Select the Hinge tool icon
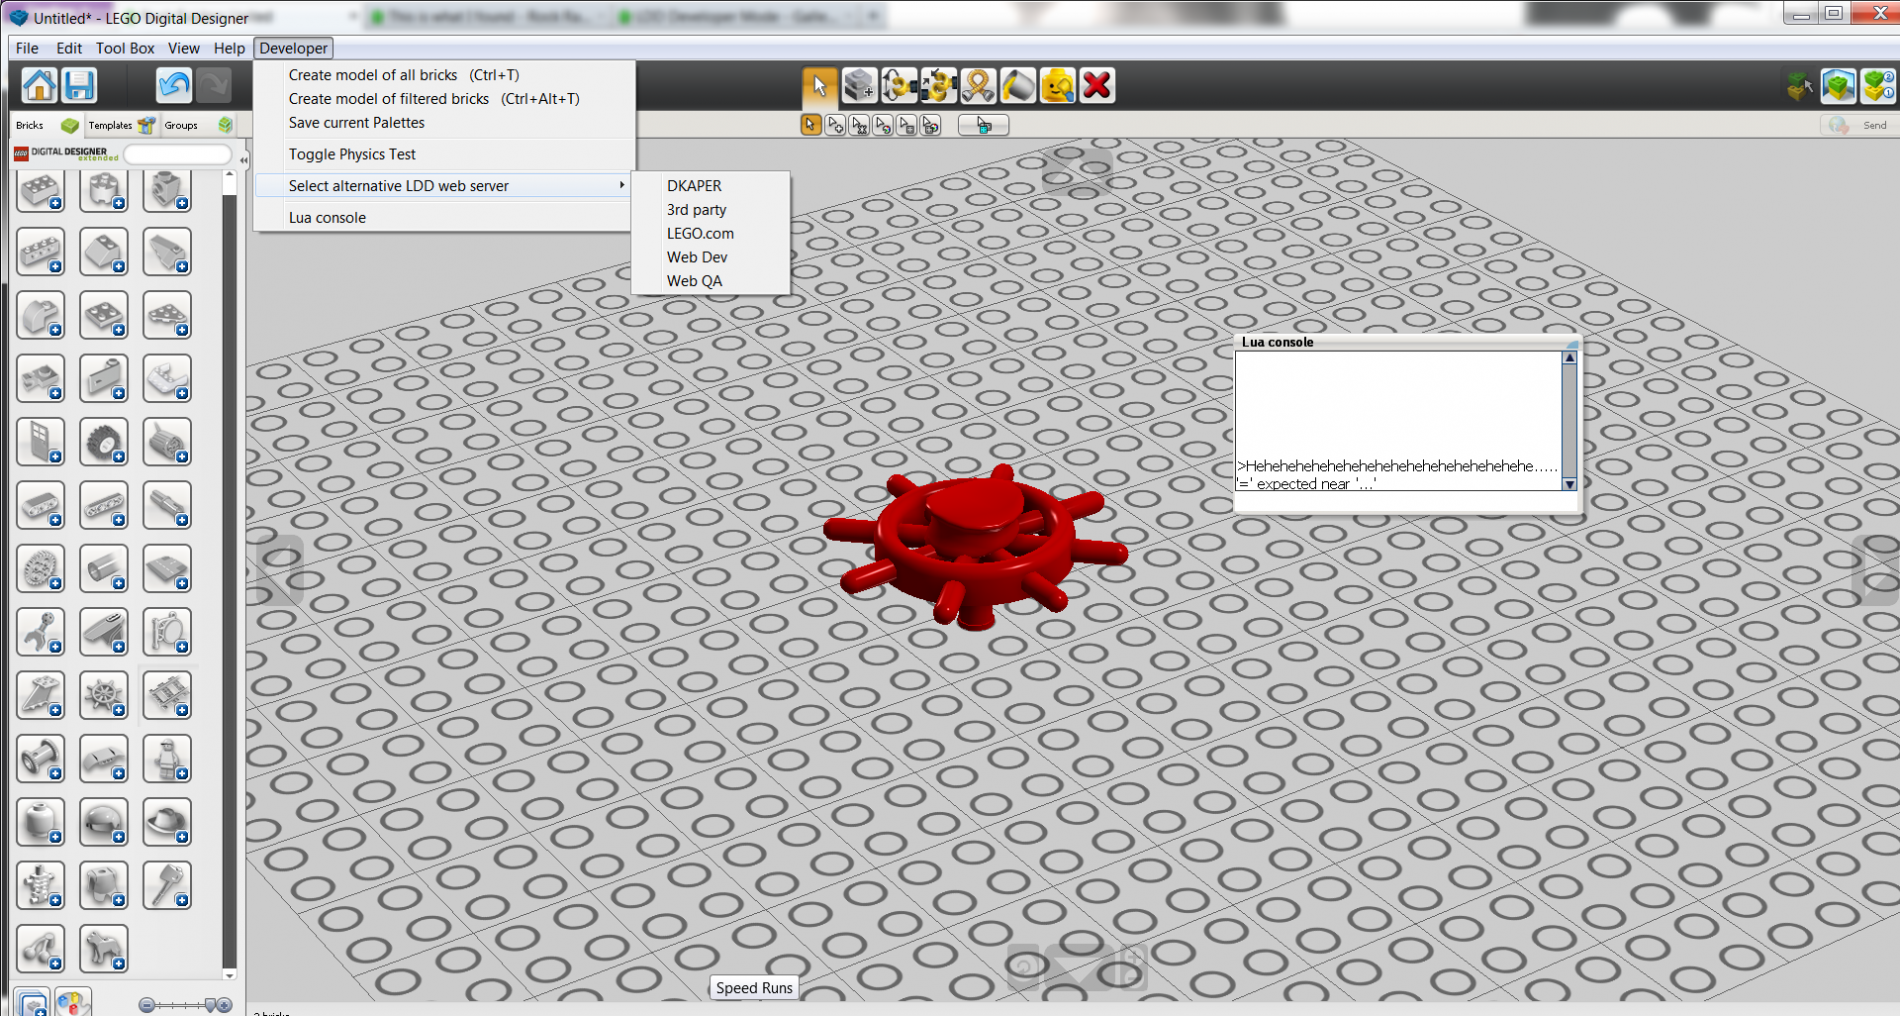 click(x=899, y=86)
